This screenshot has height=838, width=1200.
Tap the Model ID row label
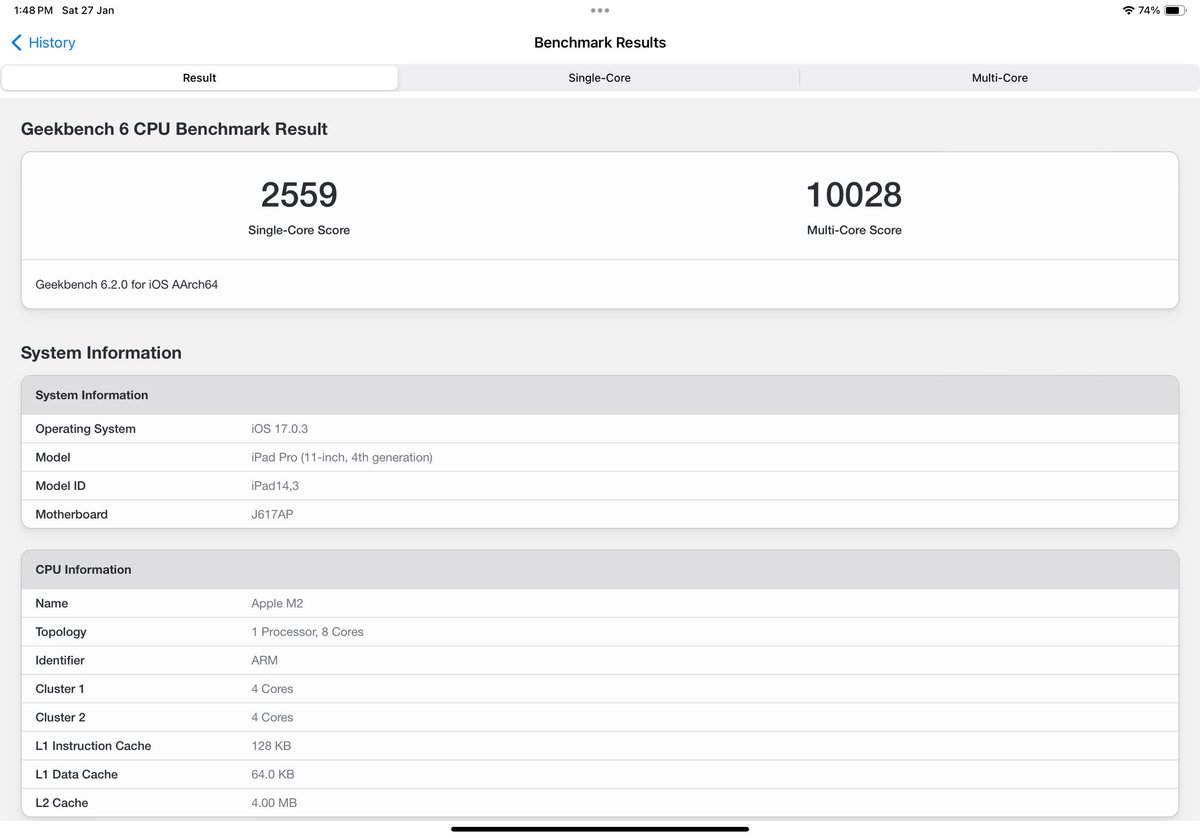click(x=60, y=486)
